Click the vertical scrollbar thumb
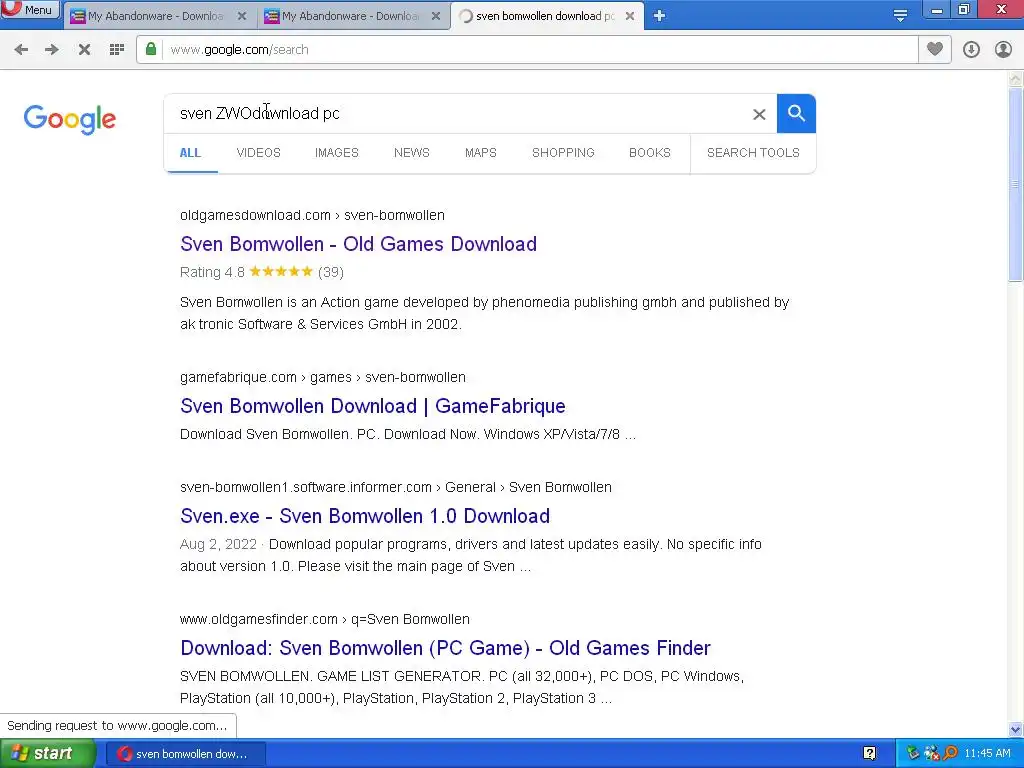Screen dimensions: 1024x768 [1015, 184]
